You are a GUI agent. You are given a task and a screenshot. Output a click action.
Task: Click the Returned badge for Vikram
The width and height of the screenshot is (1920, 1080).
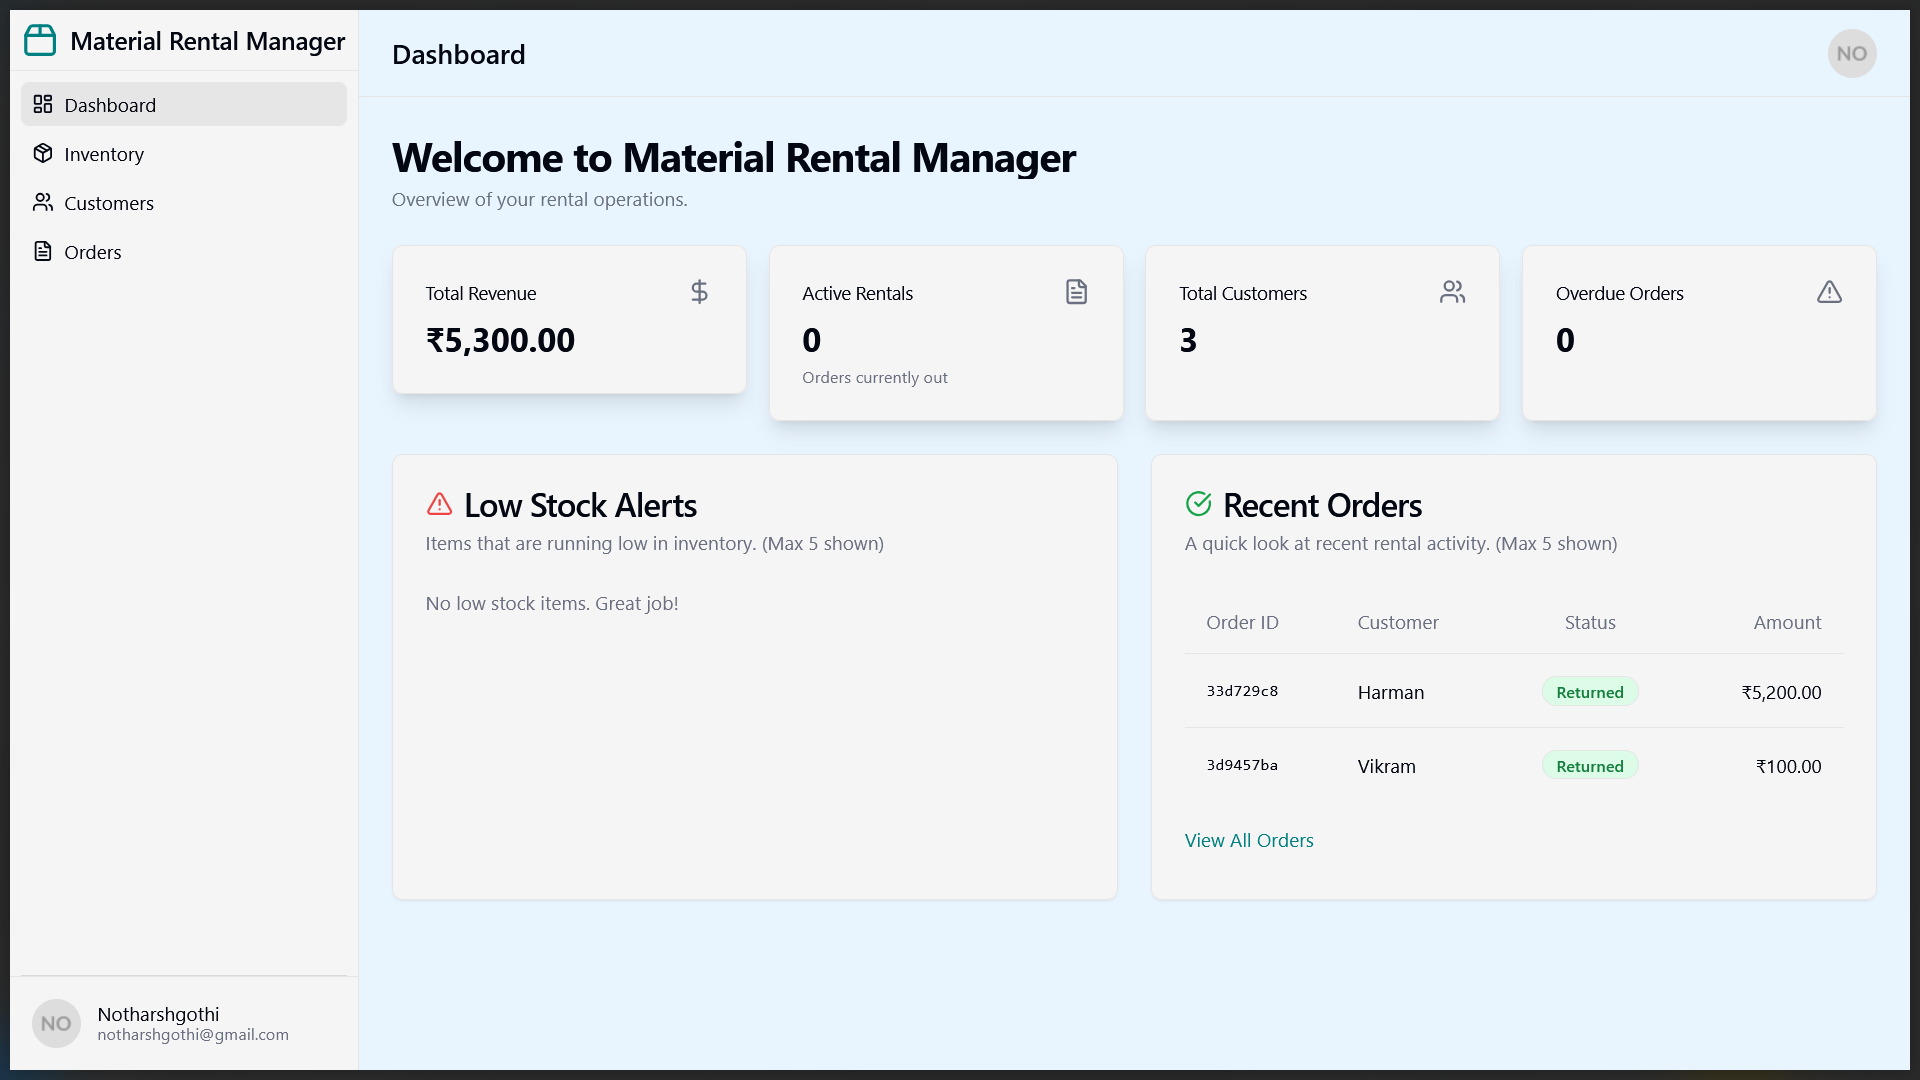(x=1589, y=766)
